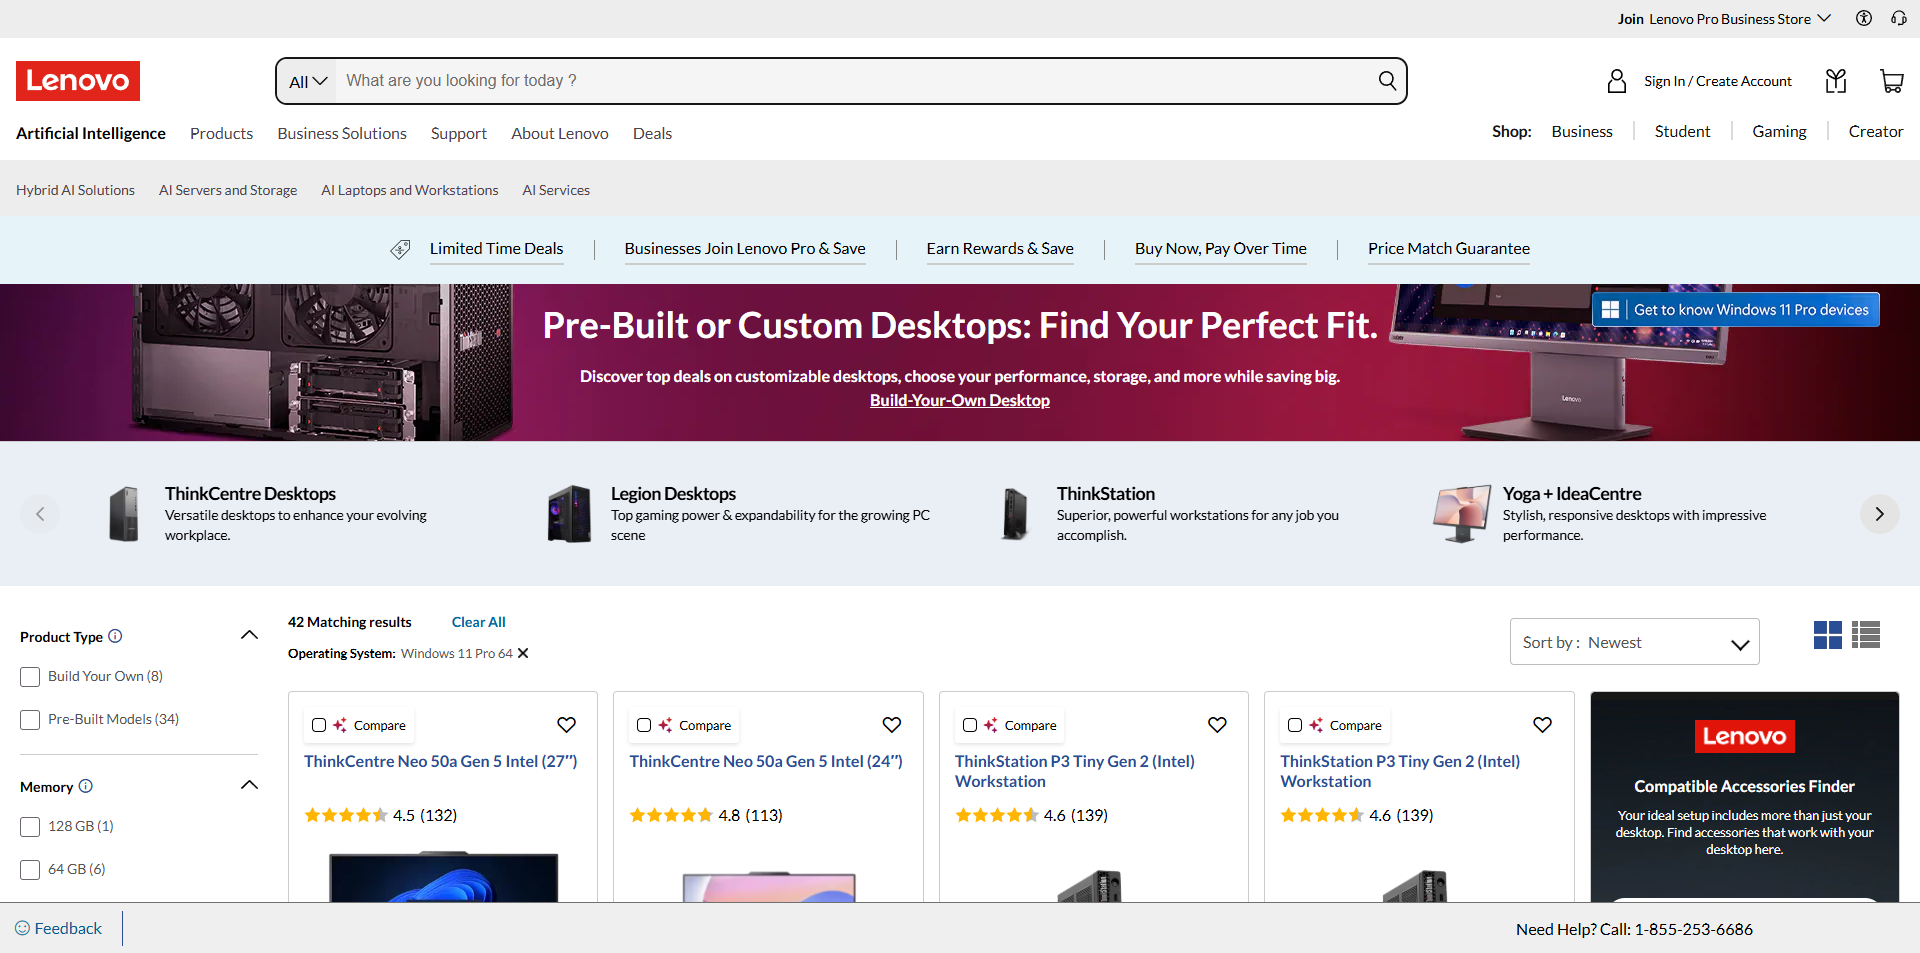1920x953 pixels.
Task: Click heart on first ThinkStation P3 Tiny card
Action: tap(1217, 725)
